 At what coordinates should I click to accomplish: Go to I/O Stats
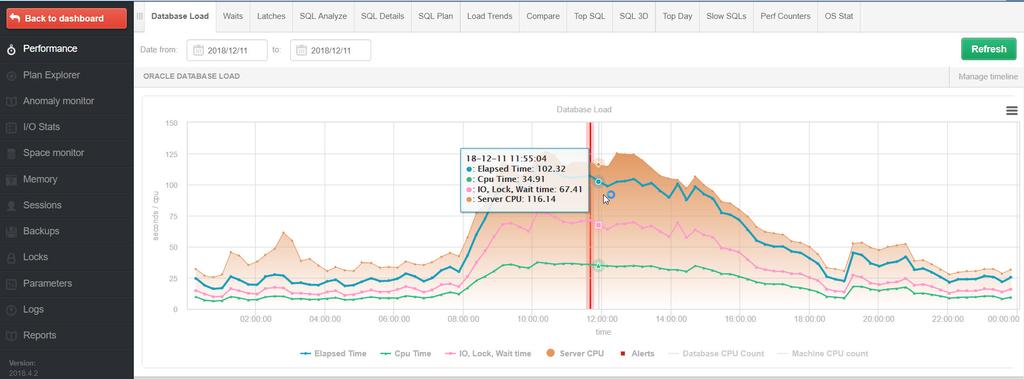pos(41,127)
